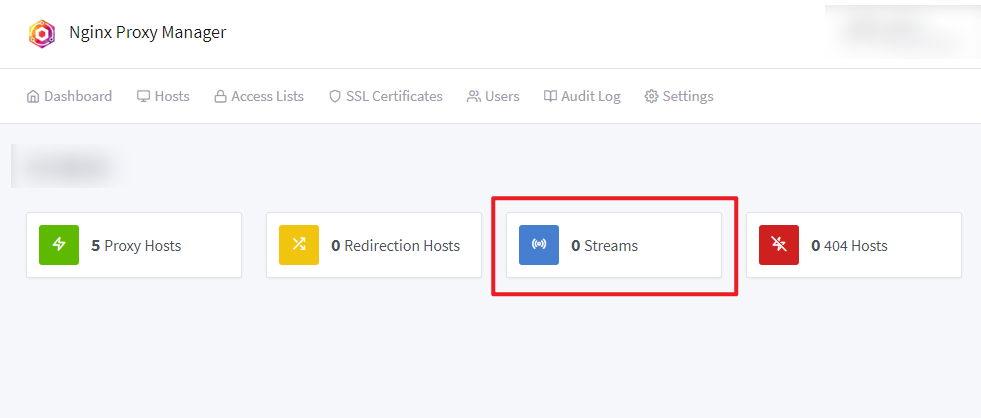Open the 0 Redirection Hosts card link
981x418 pixels.
(x=396, y=245)
